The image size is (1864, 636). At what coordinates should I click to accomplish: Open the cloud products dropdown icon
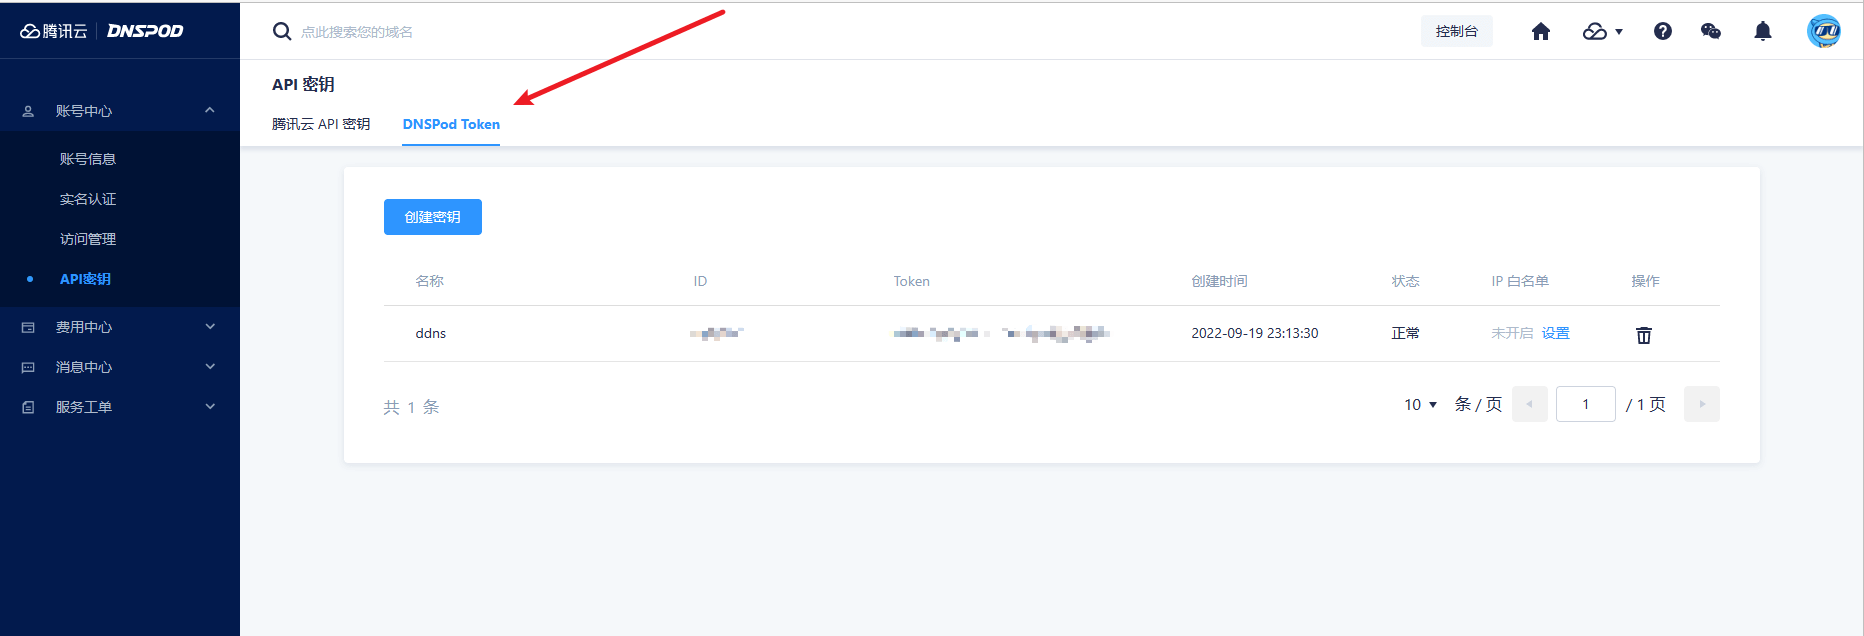pyautogui.click(x=1602, y=32)
